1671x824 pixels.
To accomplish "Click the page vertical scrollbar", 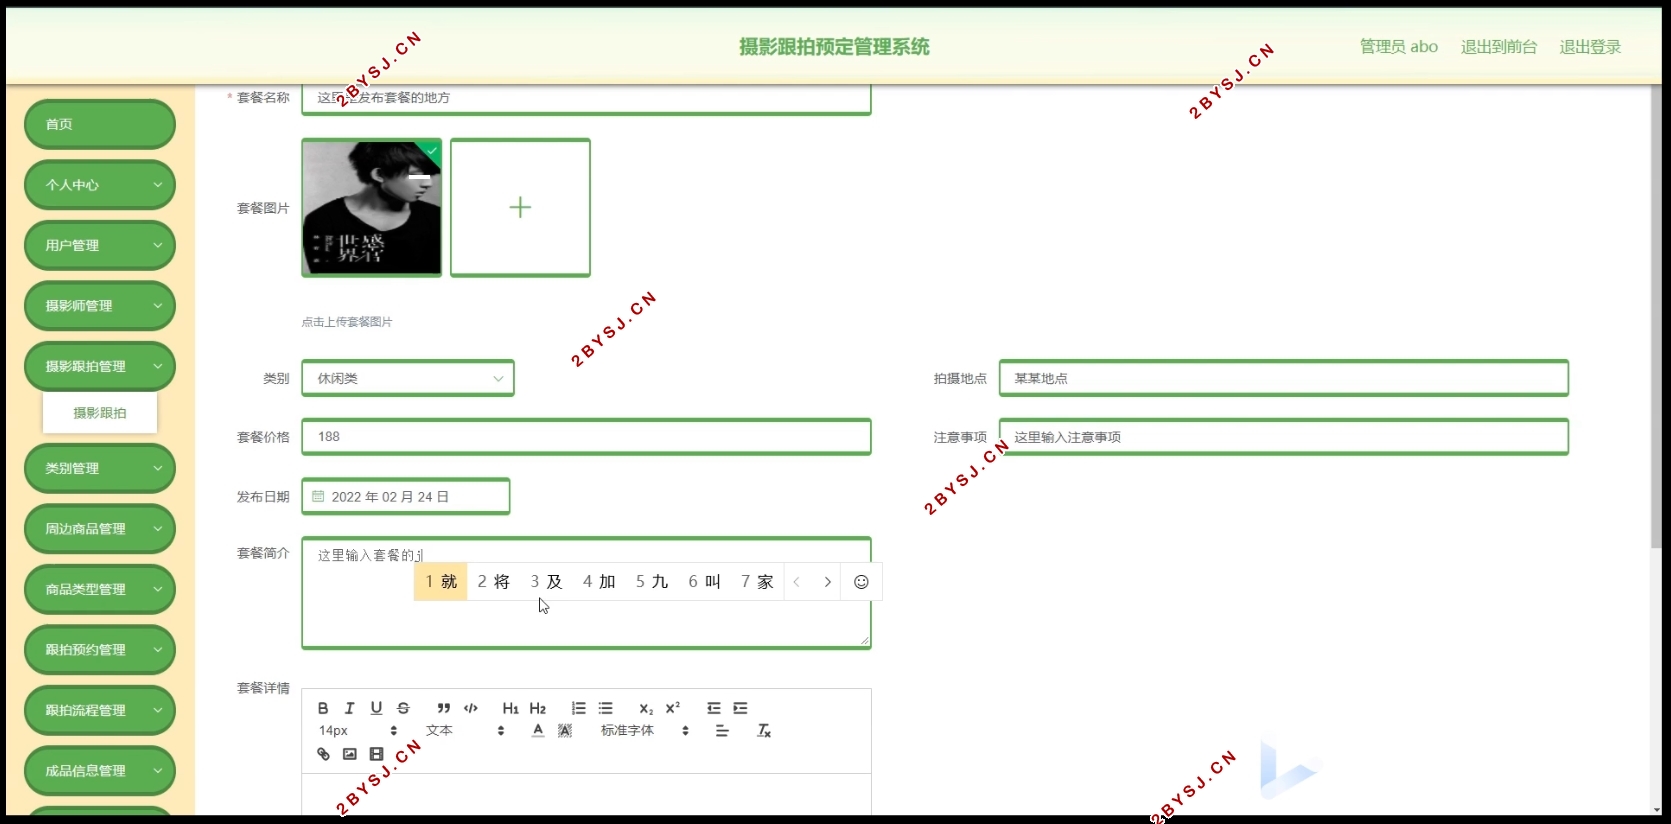I will point(1656,317).
